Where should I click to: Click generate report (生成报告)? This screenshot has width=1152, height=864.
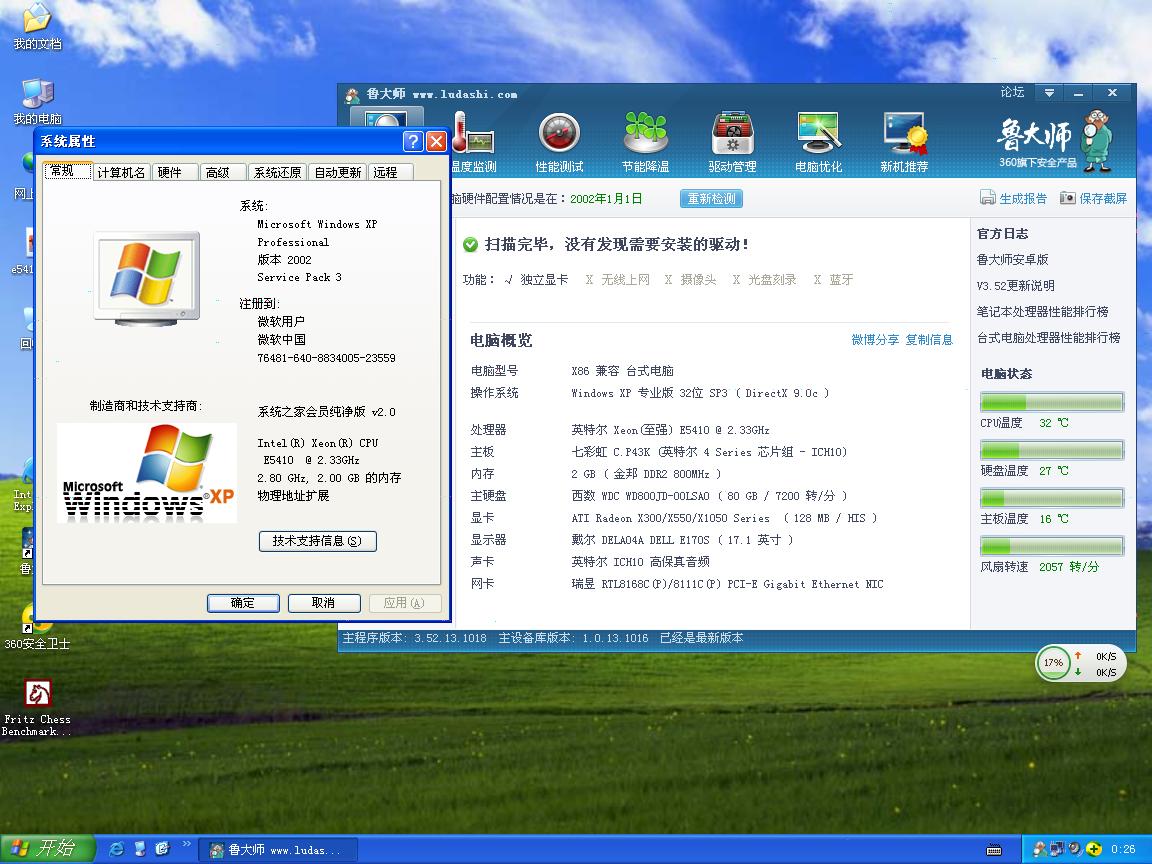click(1014, 198)
